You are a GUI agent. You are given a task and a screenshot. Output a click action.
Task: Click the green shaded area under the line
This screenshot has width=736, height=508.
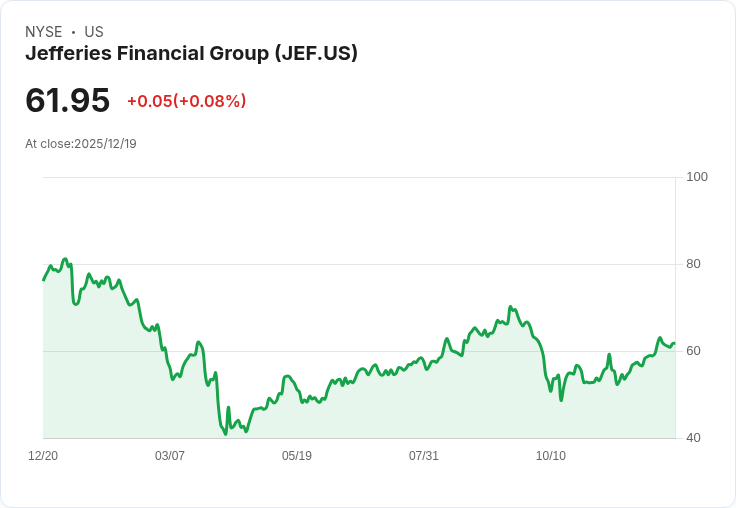pyautogui.click(x=400, y=410)
